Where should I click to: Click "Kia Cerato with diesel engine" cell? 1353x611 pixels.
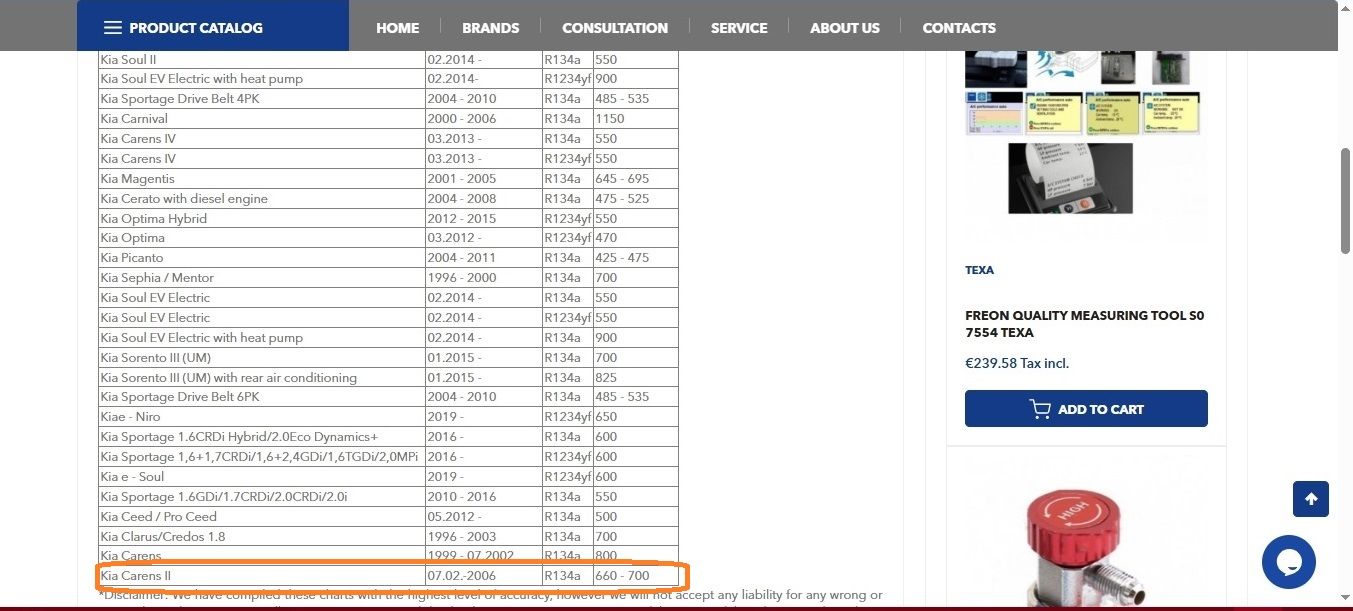pos(262,198)
